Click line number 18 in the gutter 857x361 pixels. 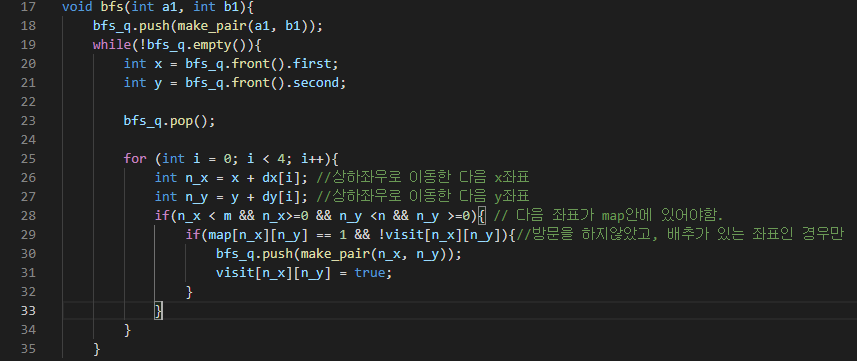(x=27, y=26)
